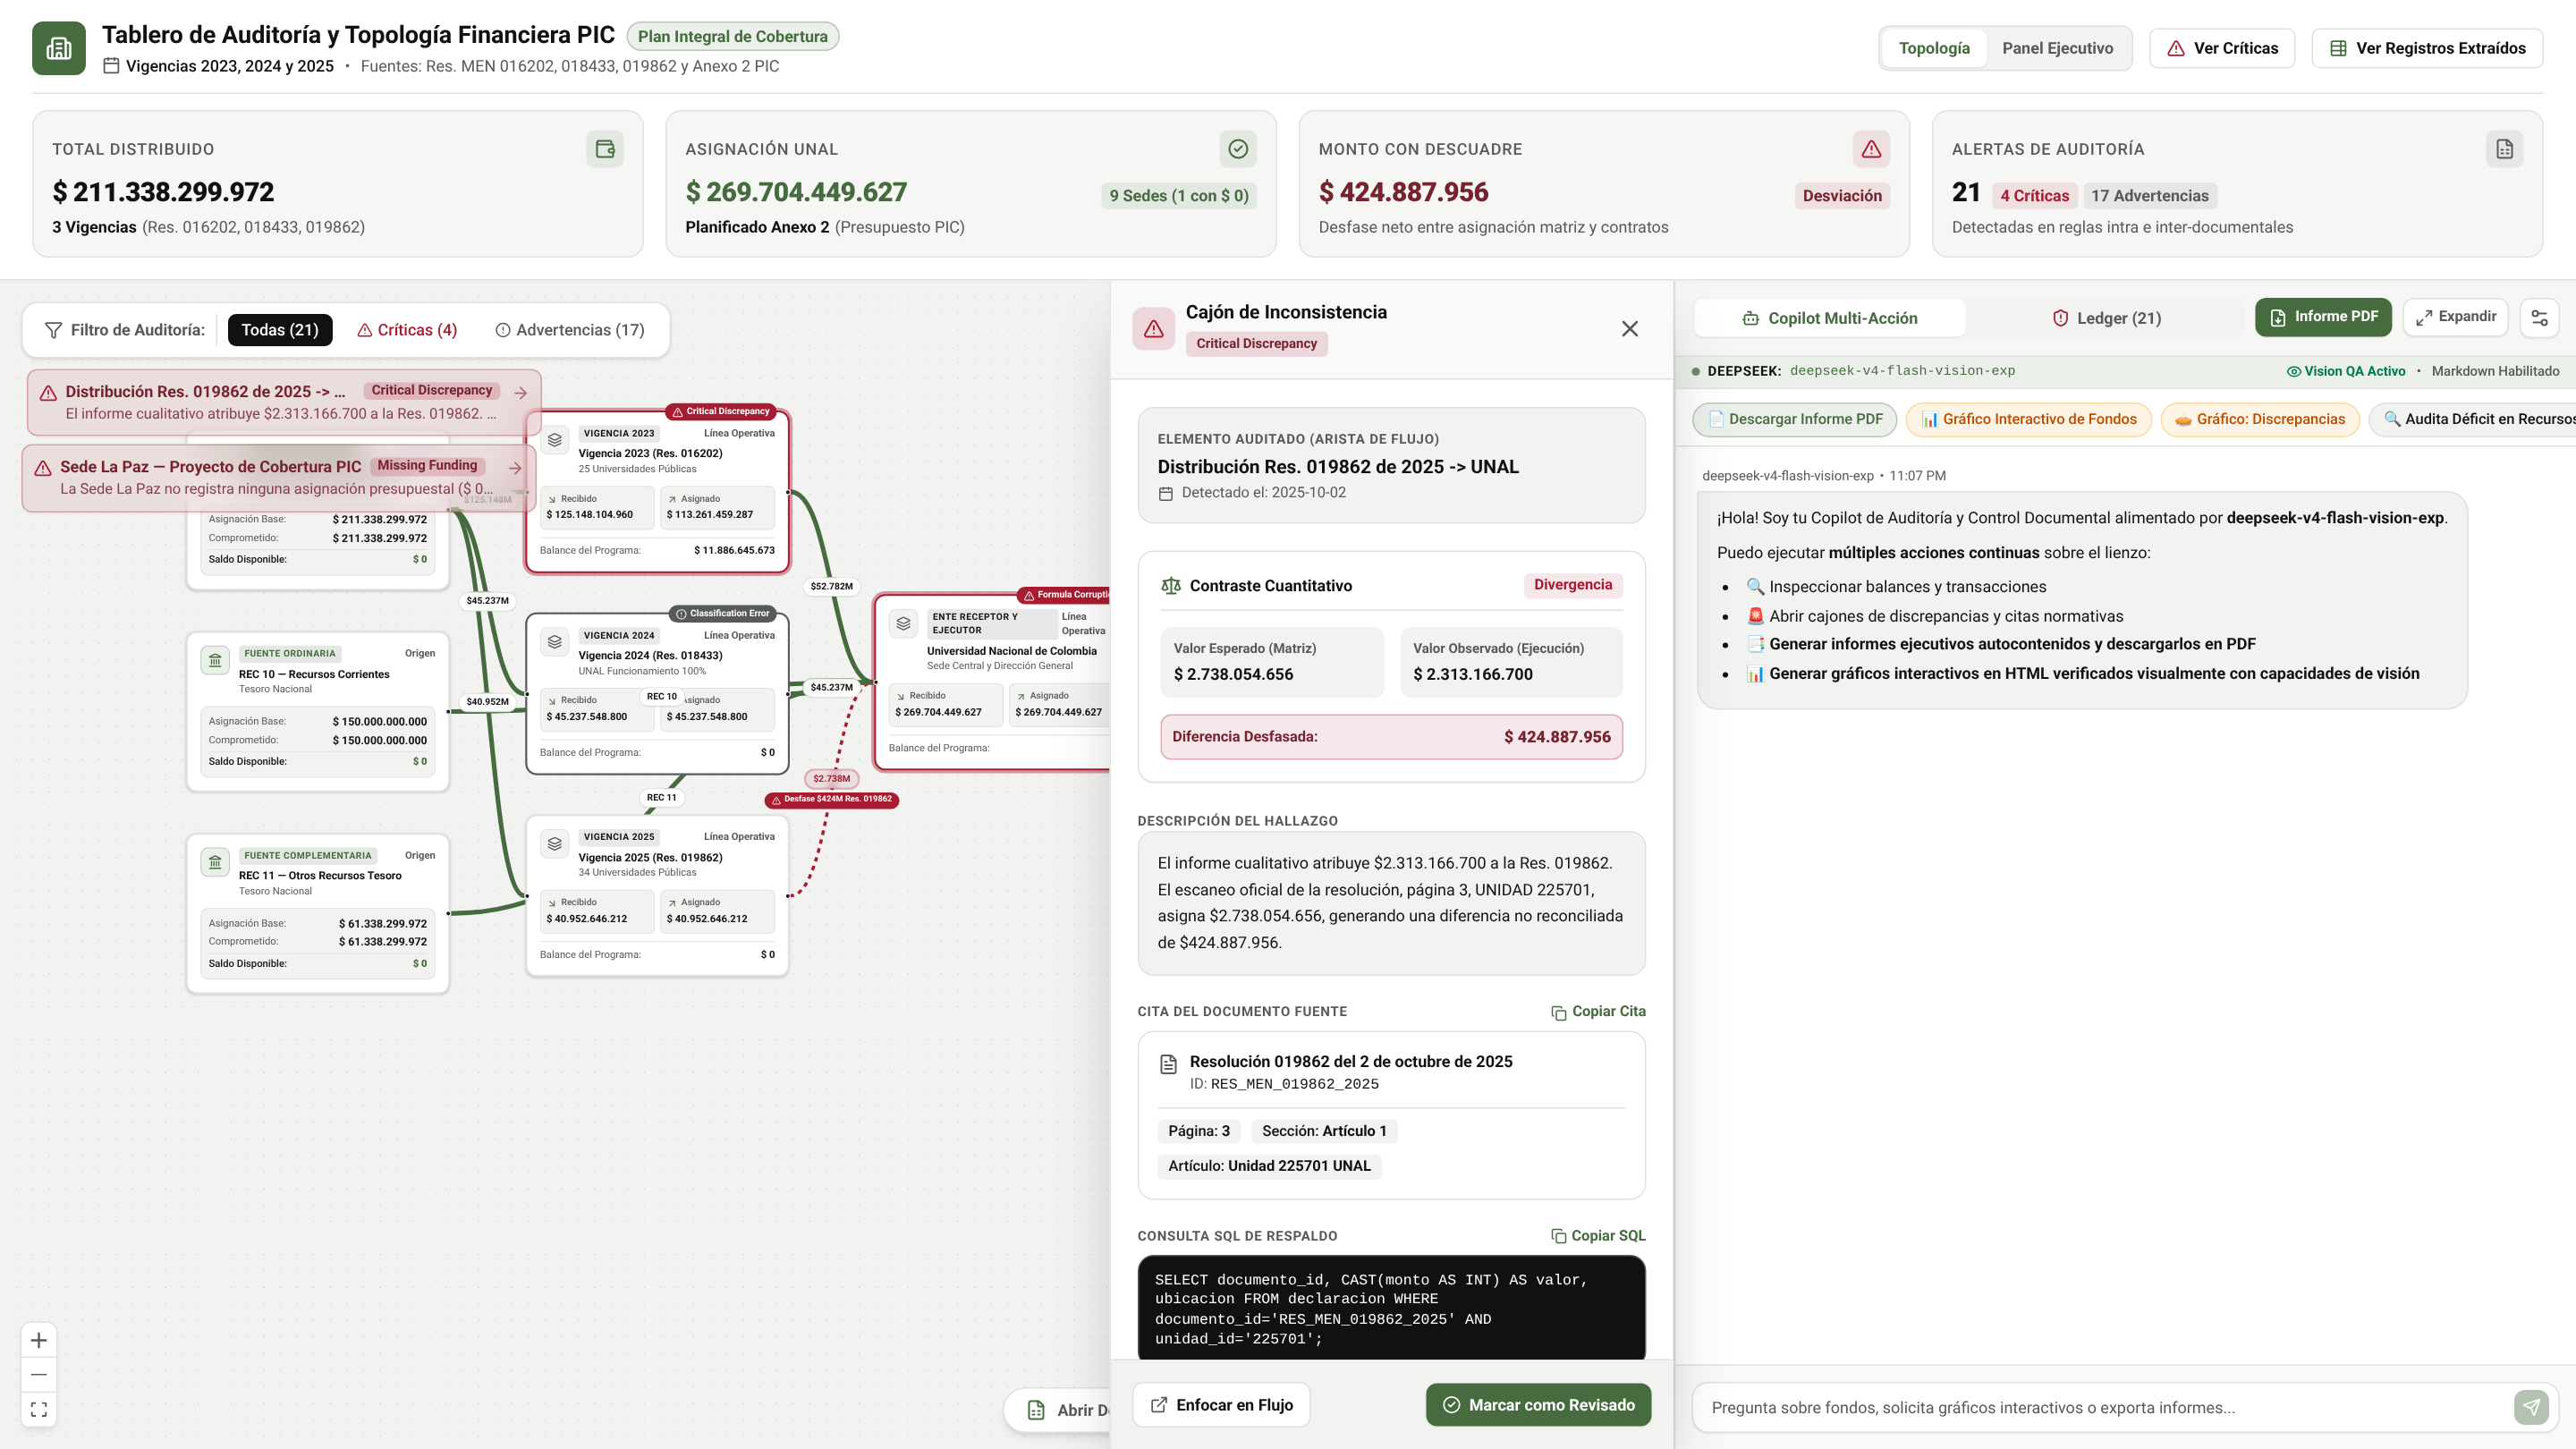The image size is (2576, 1449).
Task: Open the Copilot Multi-Acción tab
Action: tap(1829, 318)
